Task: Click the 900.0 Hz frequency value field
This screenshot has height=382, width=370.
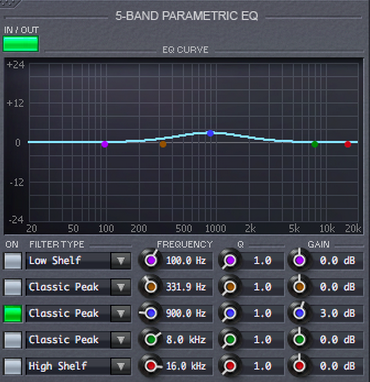Action: pos(187,313)
